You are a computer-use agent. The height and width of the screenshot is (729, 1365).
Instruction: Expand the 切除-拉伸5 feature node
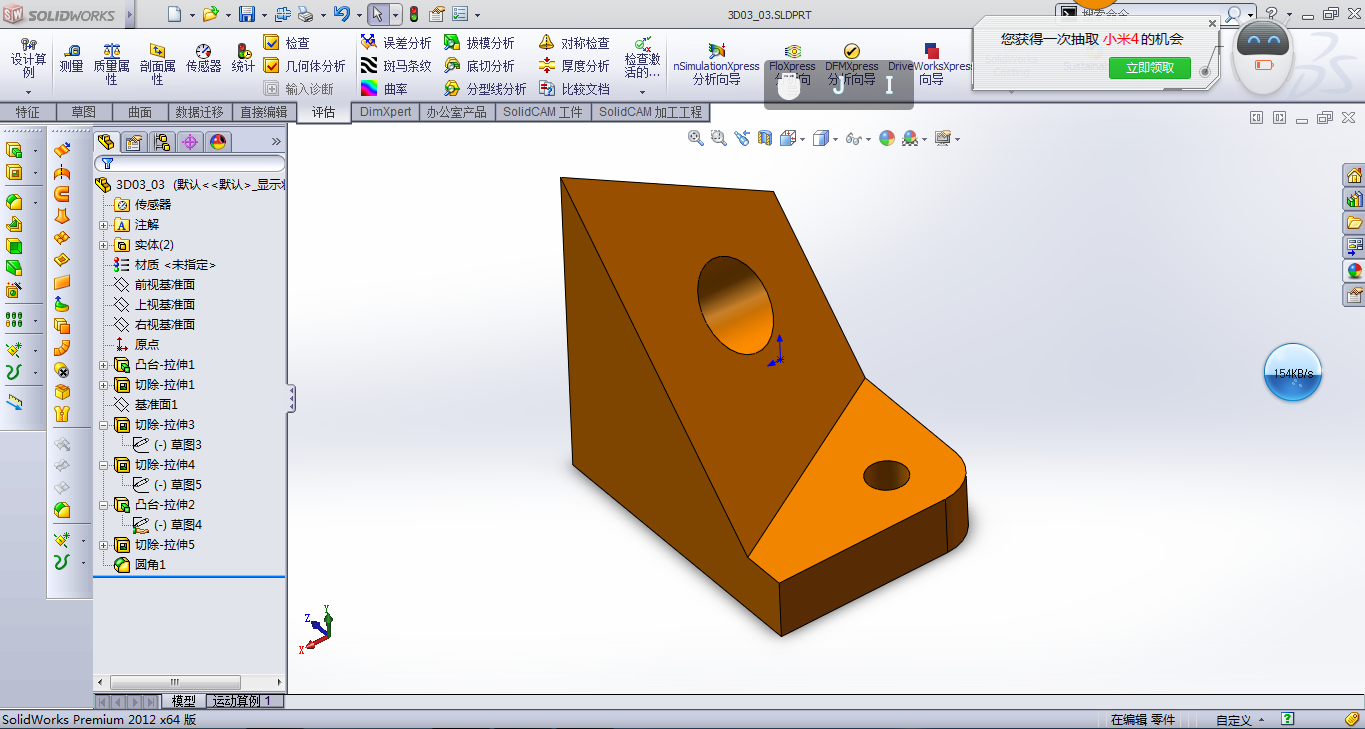pos(104,545)
